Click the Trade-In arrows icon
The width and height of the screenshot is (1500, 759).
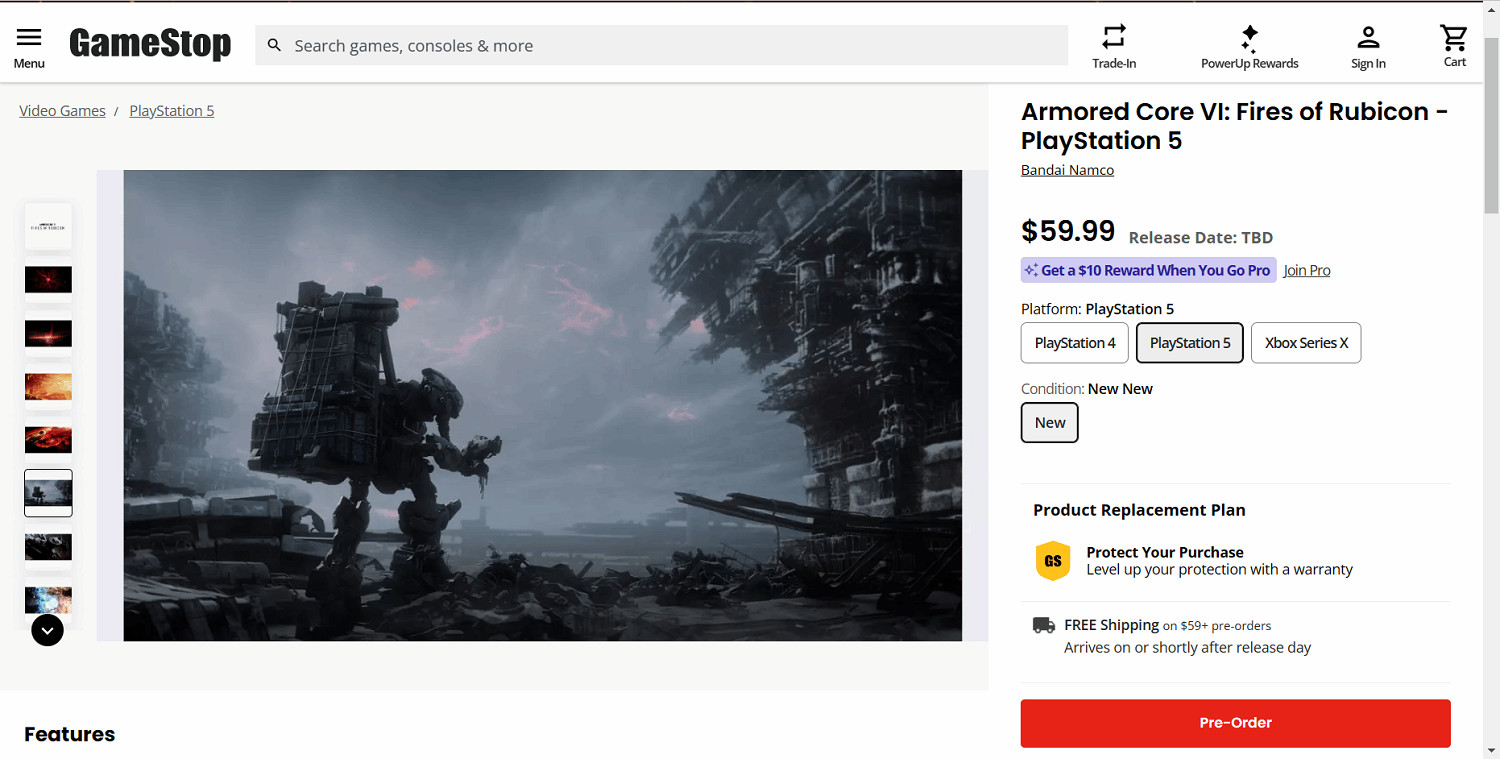coord(1114,37)
